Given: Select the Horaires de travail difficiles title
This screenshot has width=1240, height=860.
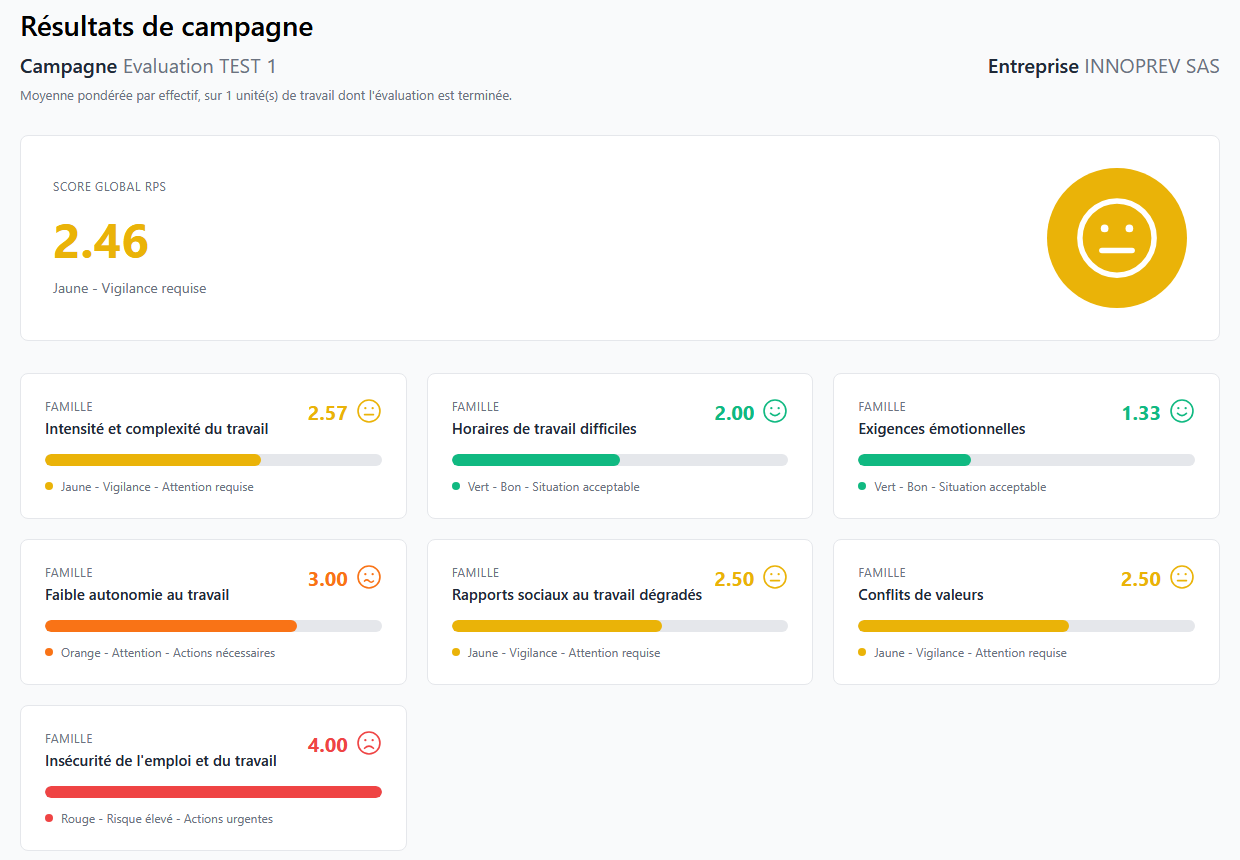Looking at the screenshot, I should click(x=544, y=429).
